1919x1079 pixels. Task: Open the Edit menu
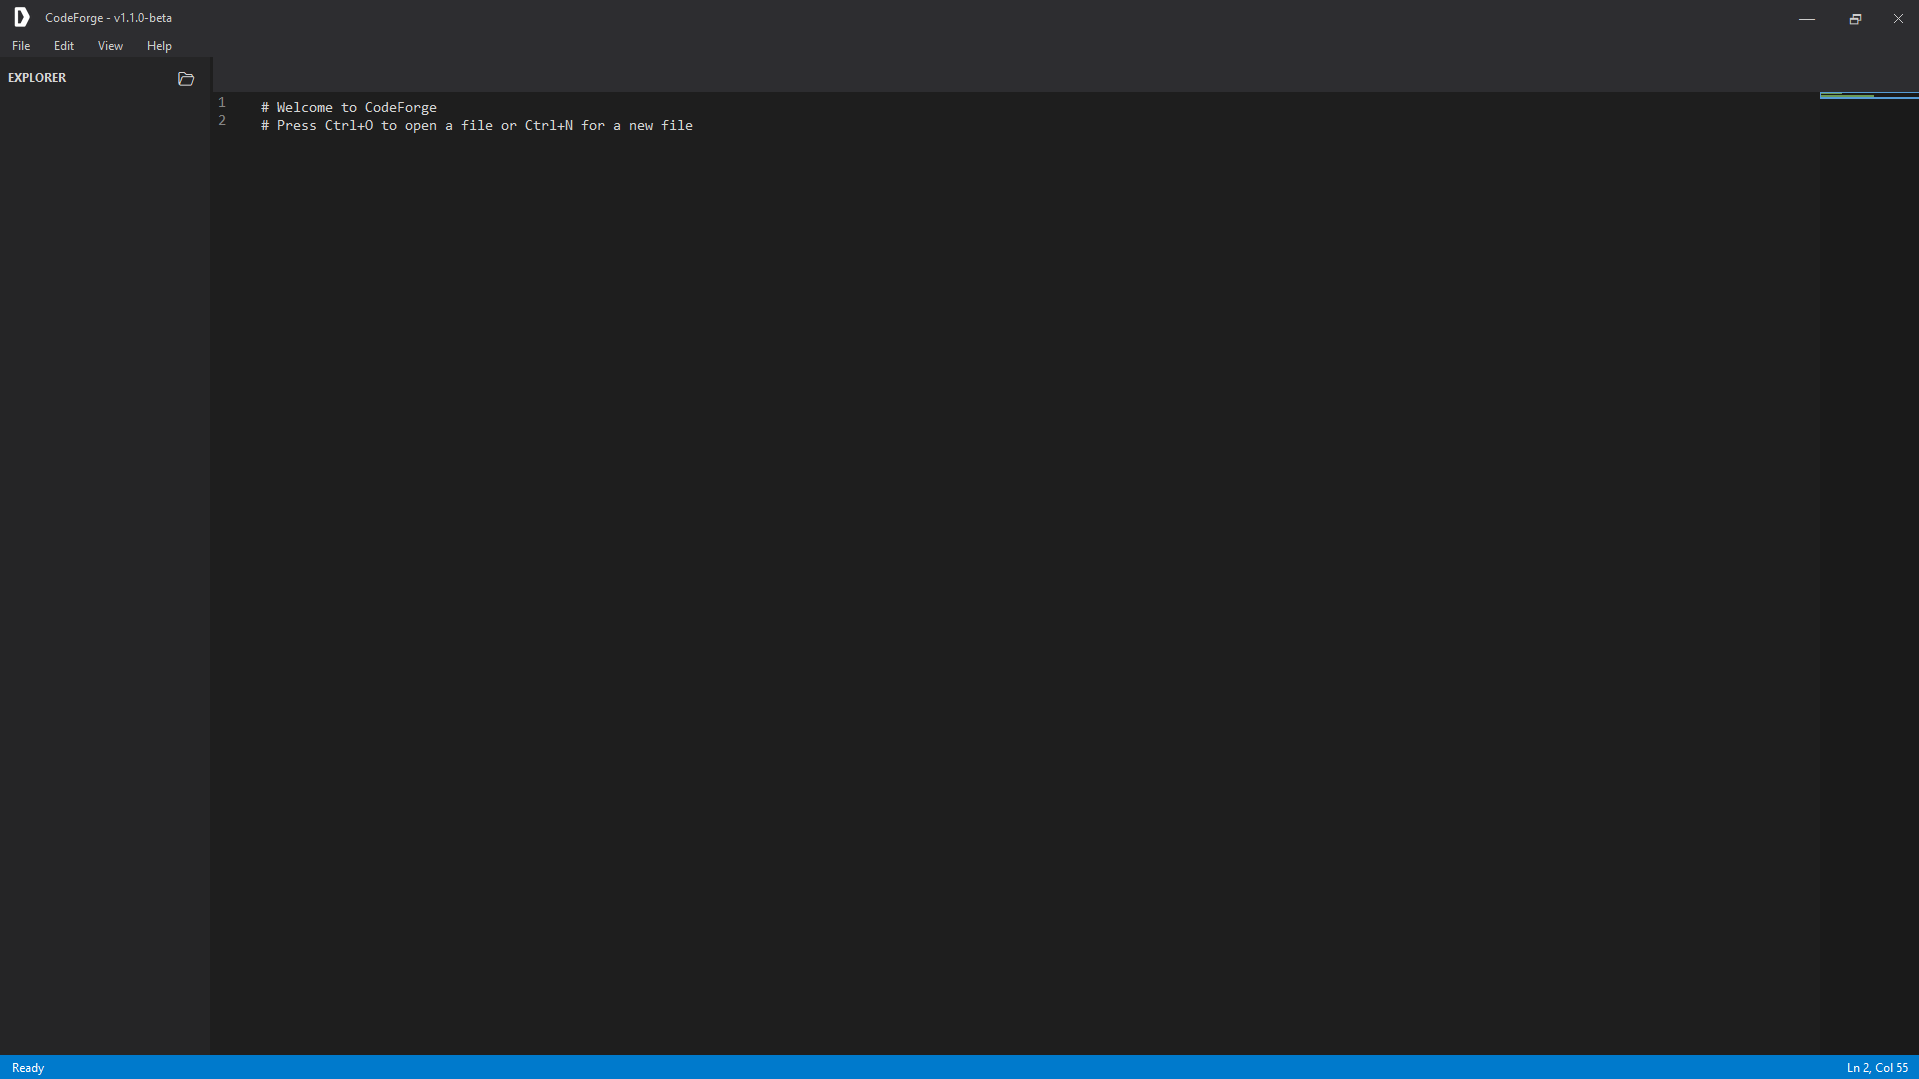click(63, 45)
